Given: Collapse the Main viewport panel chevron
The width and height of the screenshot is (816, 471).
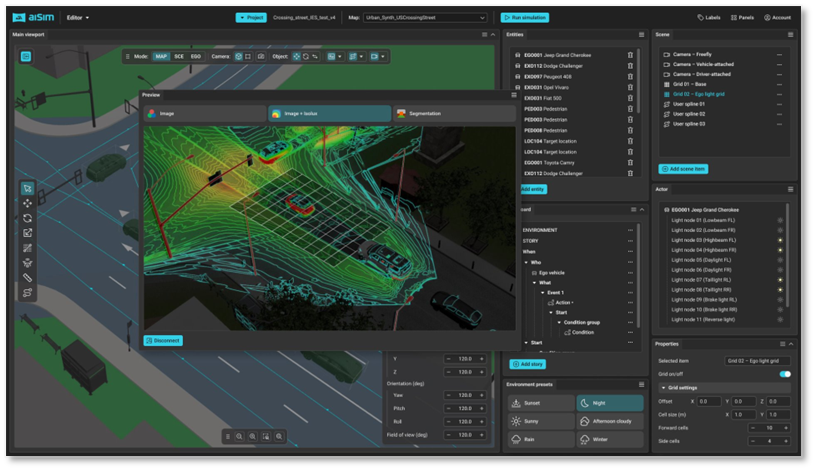Looking at the screenshot, I should (x=493, y=35).
